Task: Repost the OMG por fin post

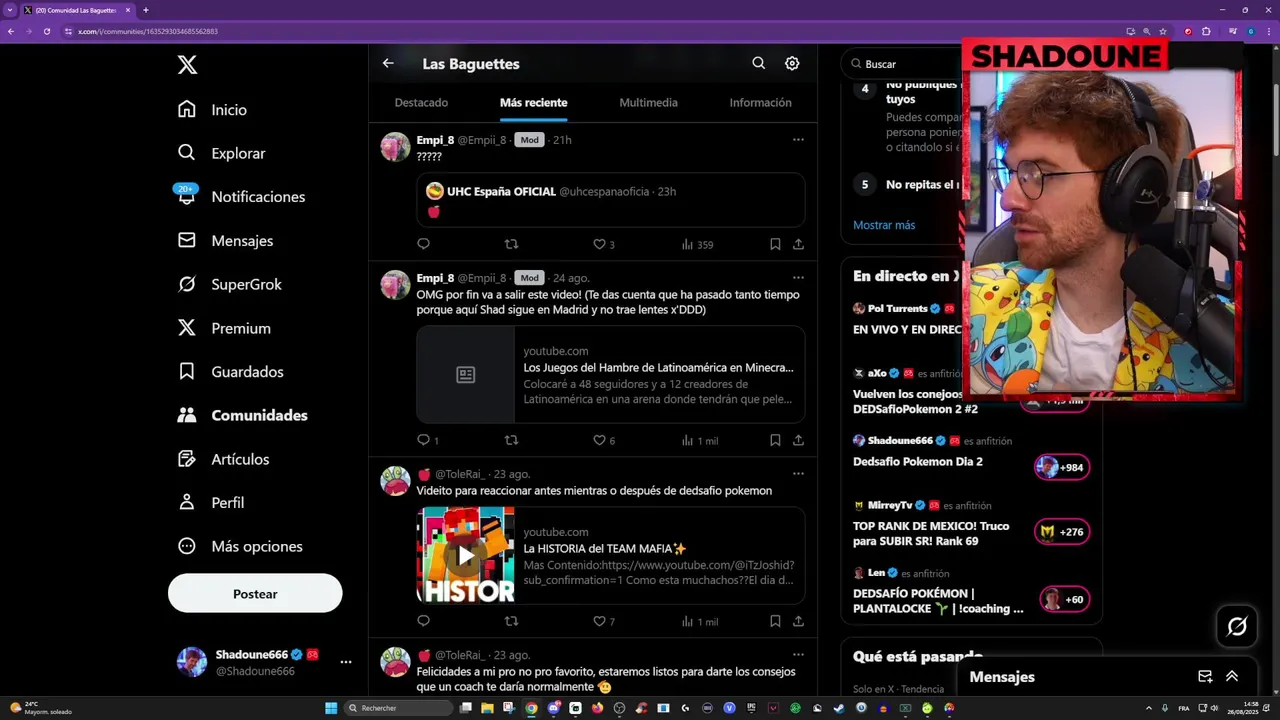Action: click(511, 440)
